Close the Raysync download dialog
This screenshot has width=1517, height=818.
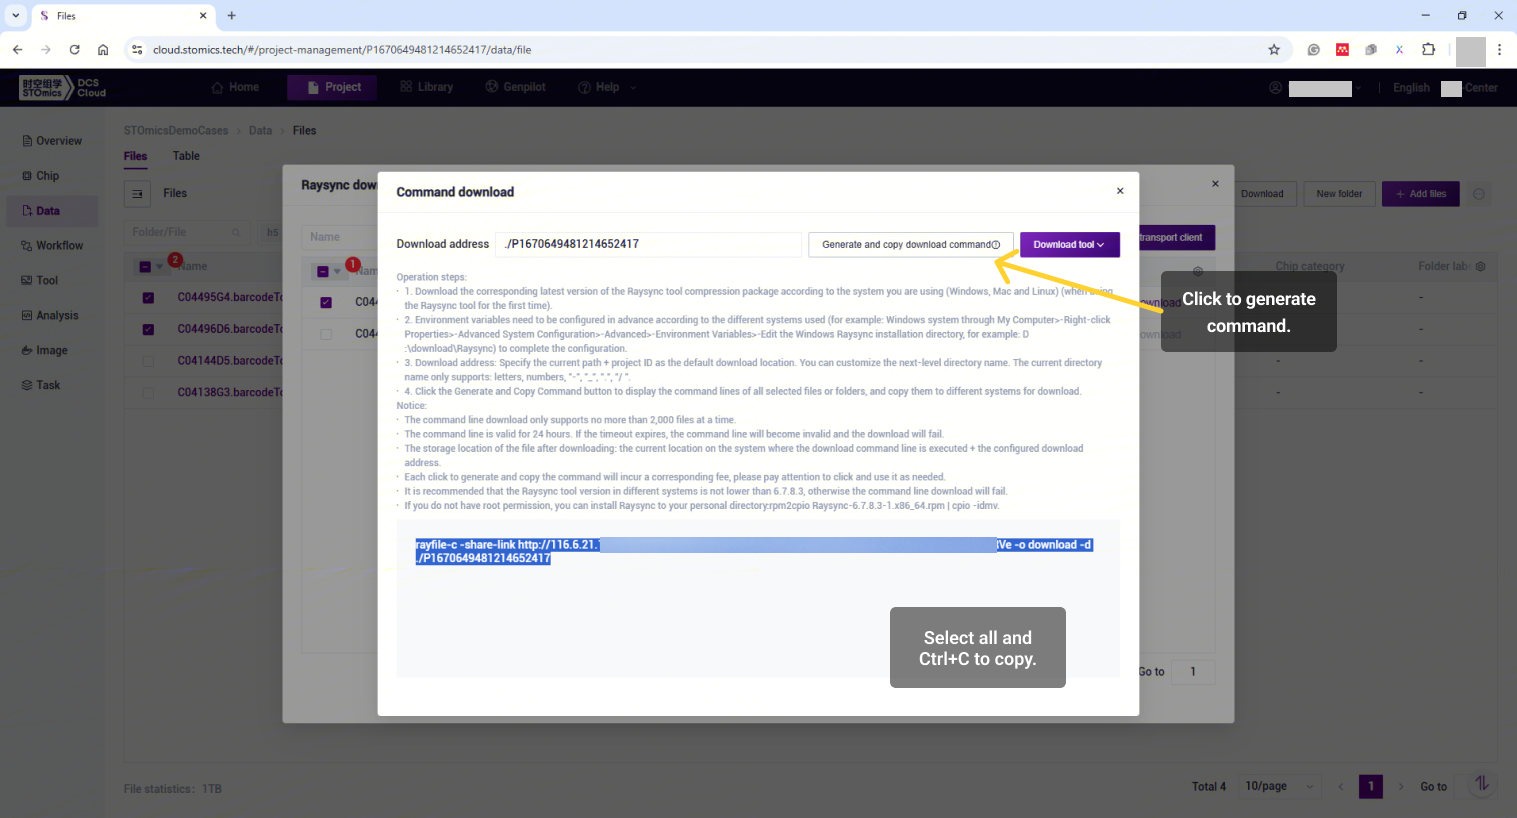point(1215,184)
